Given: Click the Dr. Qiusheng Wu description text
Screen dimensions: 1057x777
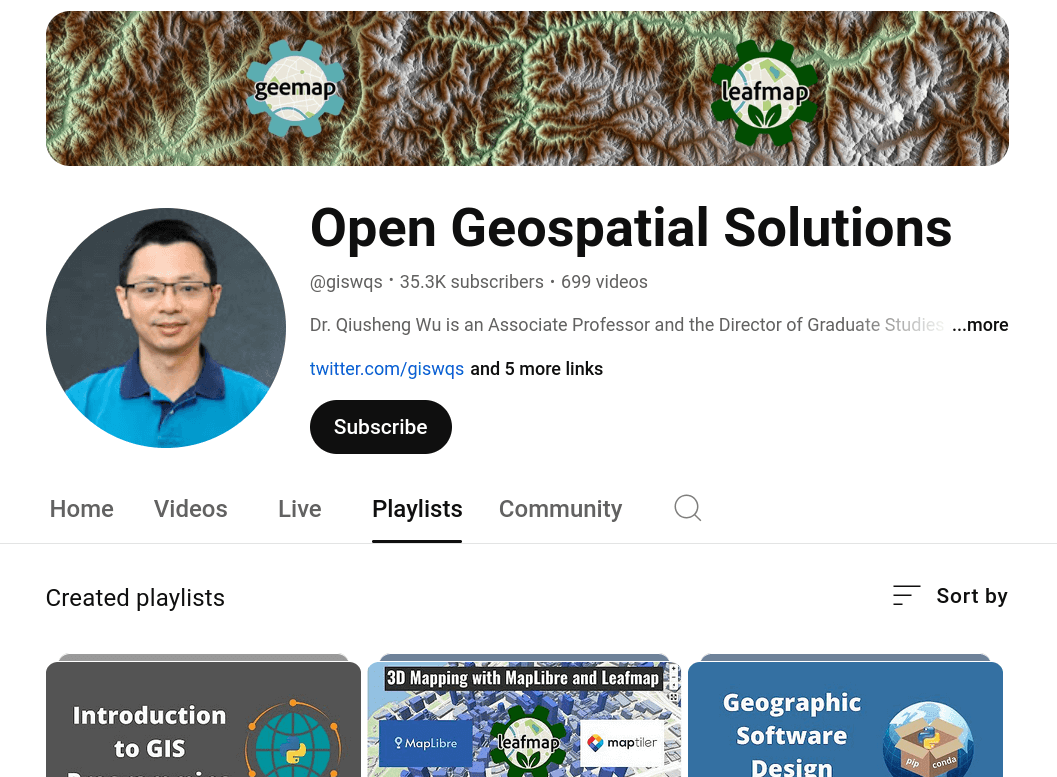Looking at the screenshot, I should pyautogui.click(x=626, y=325).
